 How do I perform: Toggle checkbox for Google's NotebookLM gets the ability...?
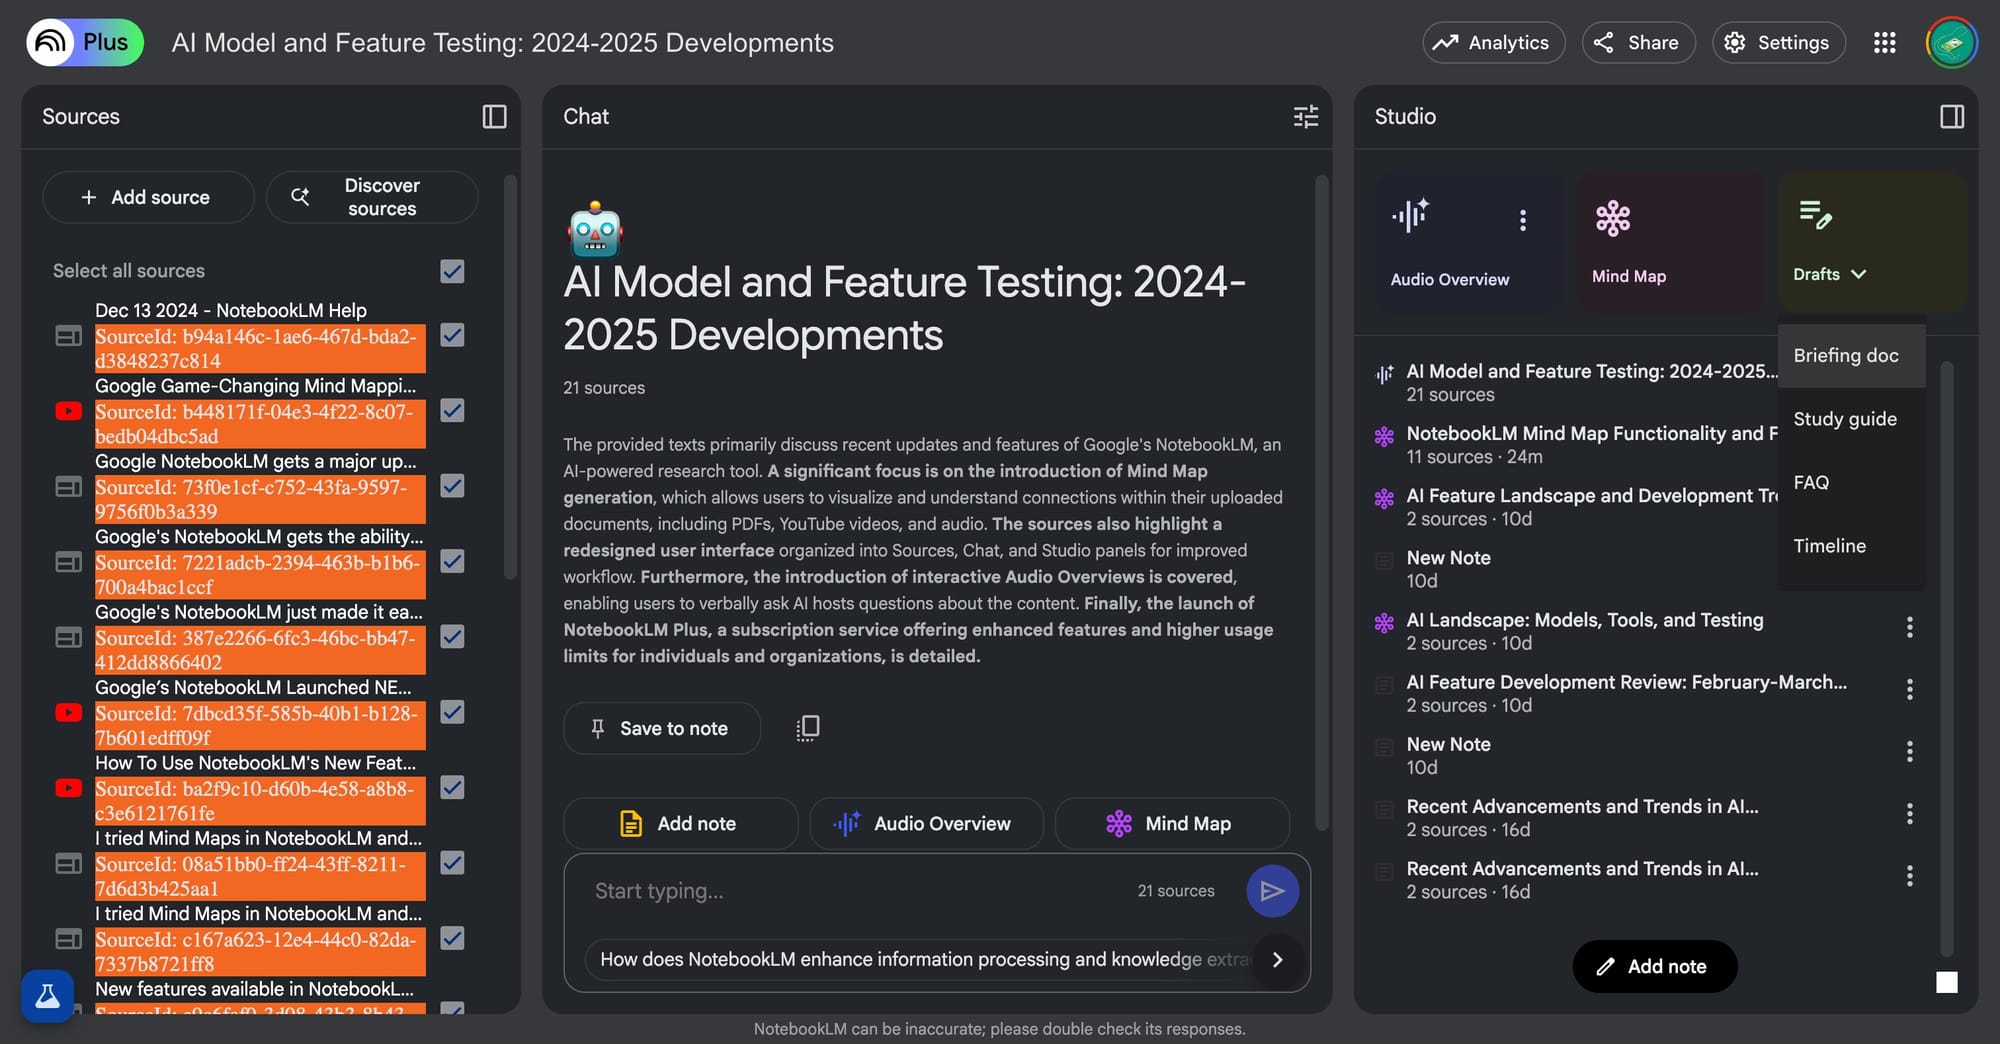pos(452,561)
